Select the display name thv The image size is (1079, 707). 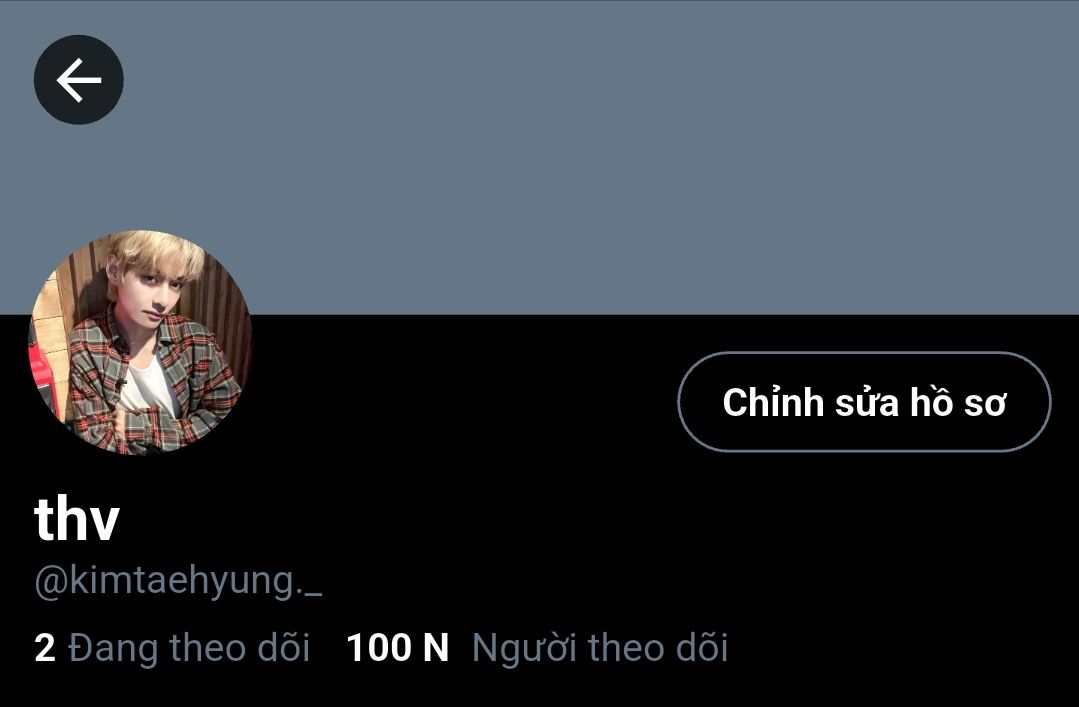click(x=77, y=518)
